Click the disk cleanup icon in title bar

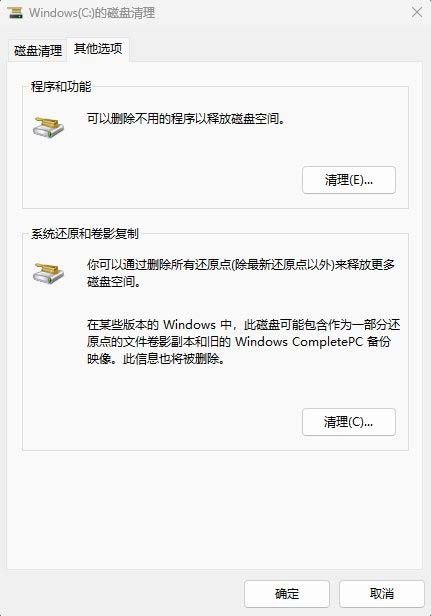click(x=15, y=12)
